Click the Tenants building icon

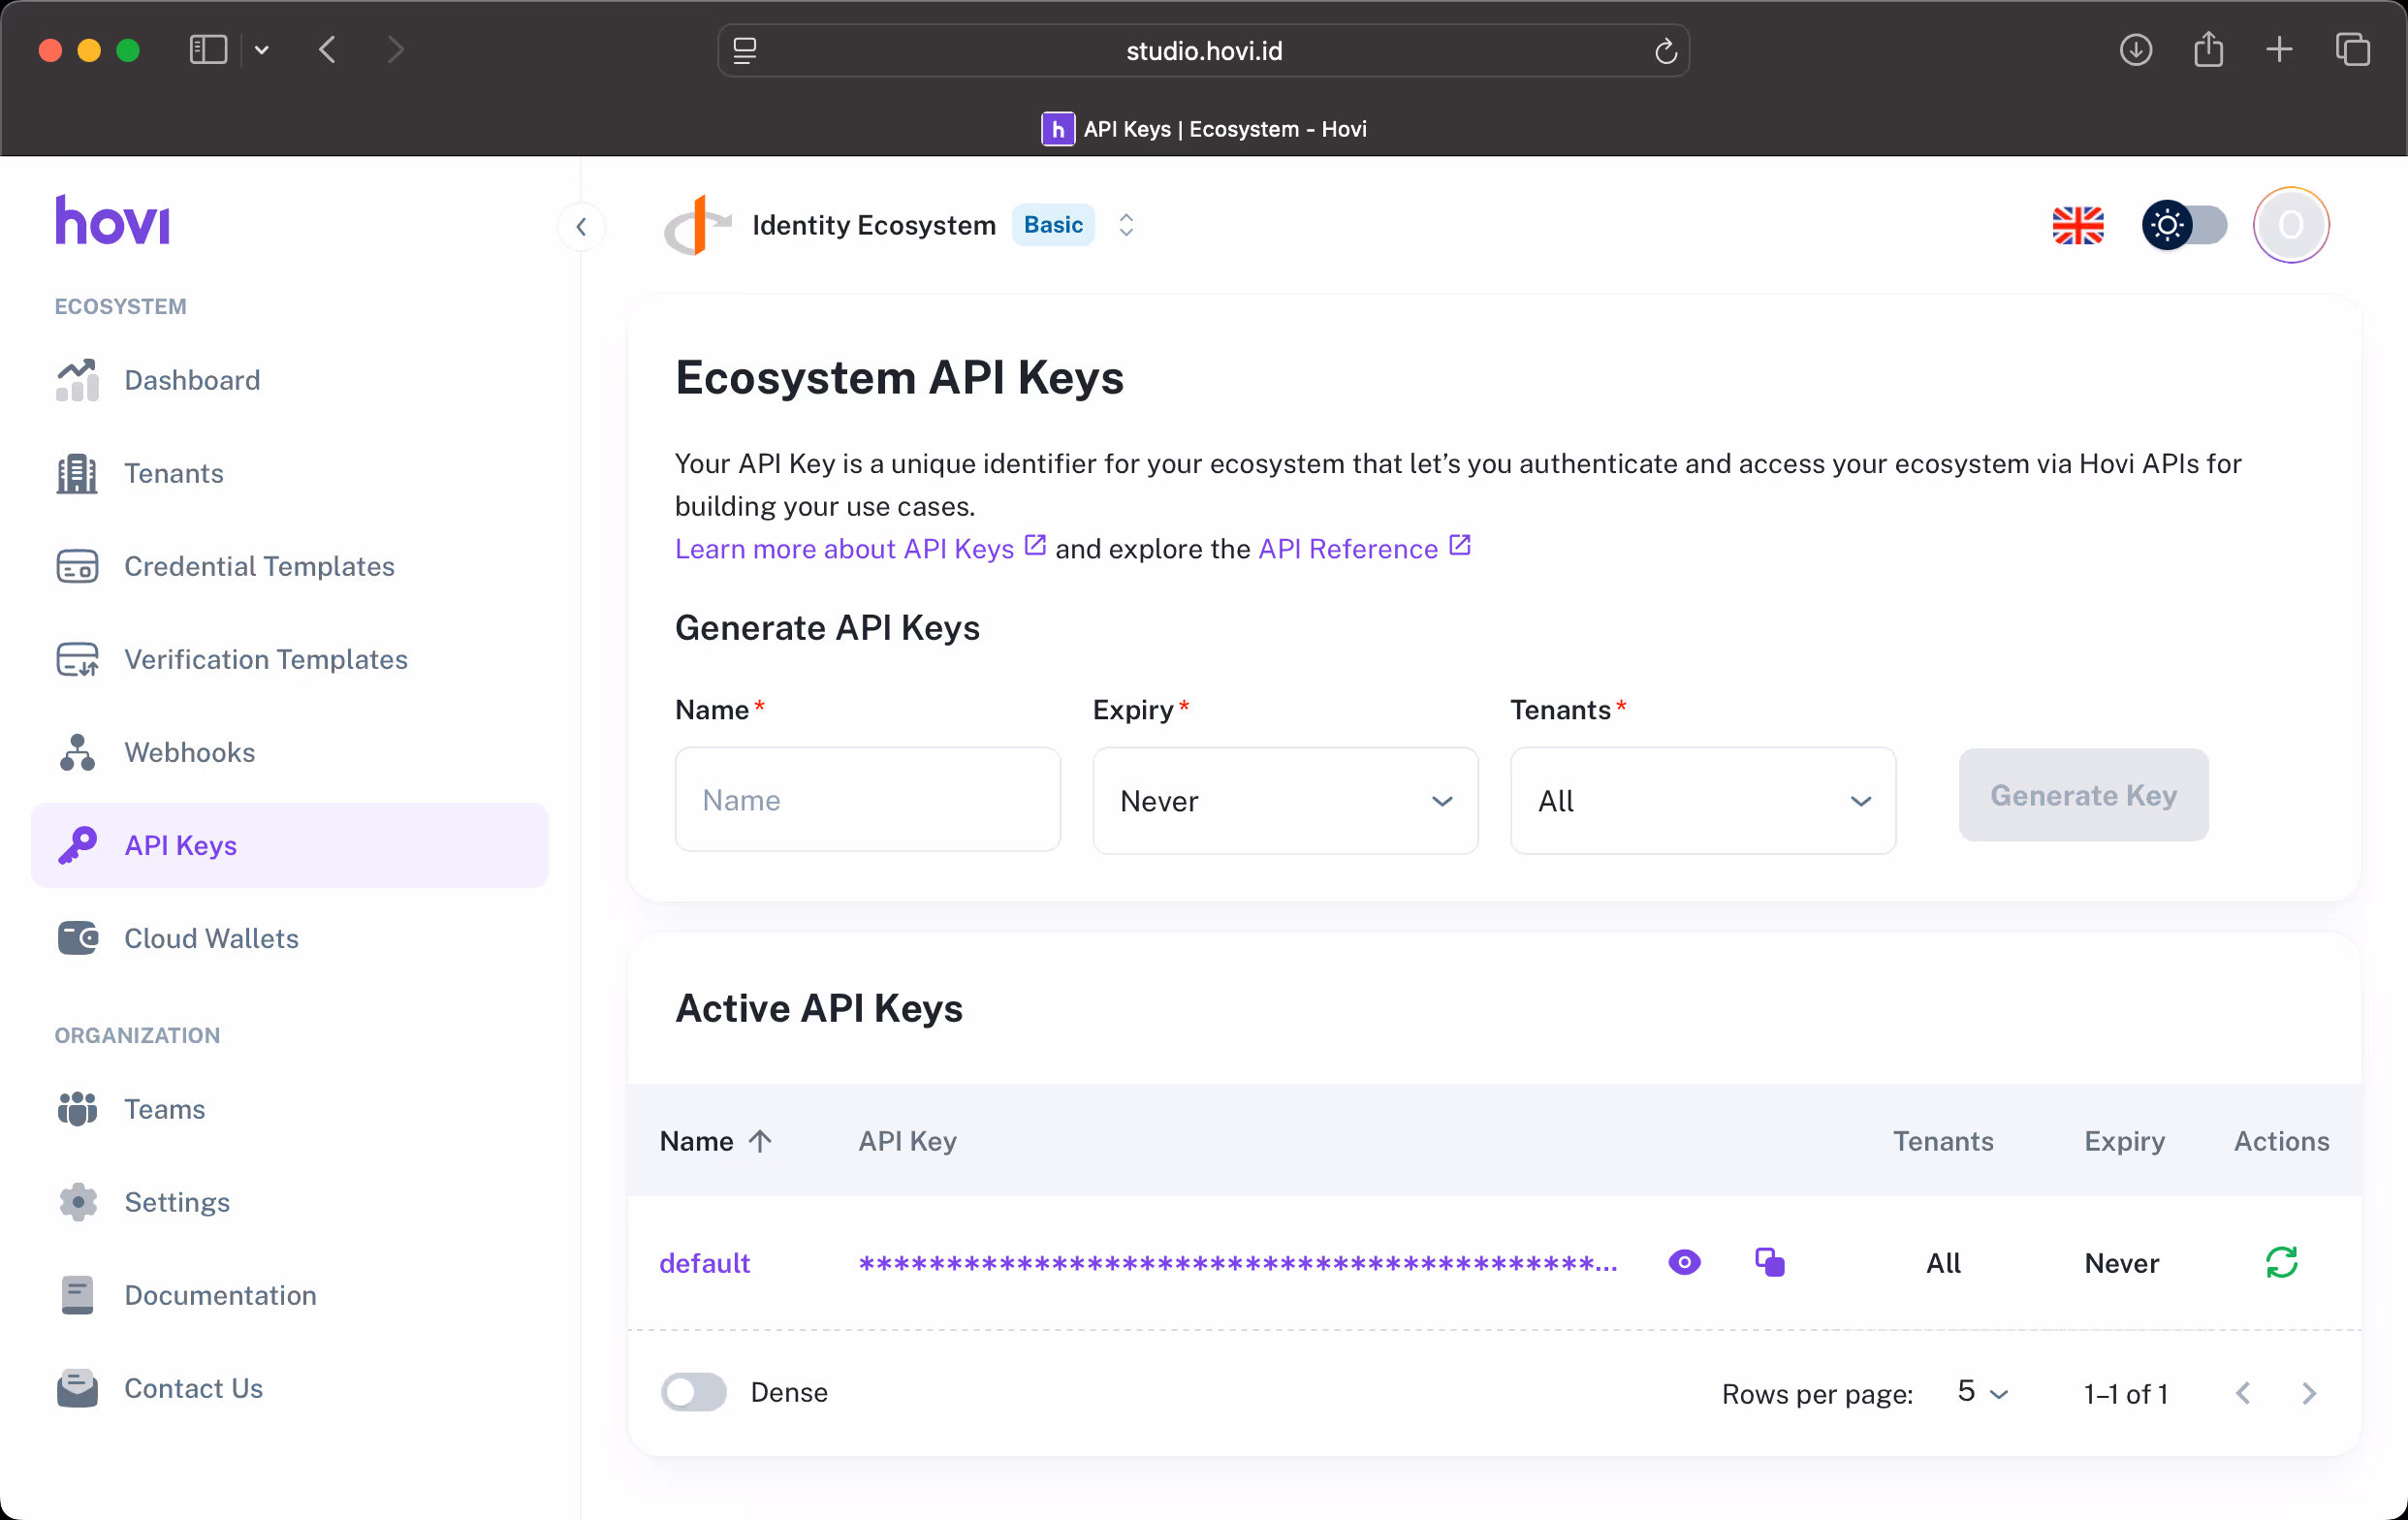pyautogui.click(x=77, y=473)
